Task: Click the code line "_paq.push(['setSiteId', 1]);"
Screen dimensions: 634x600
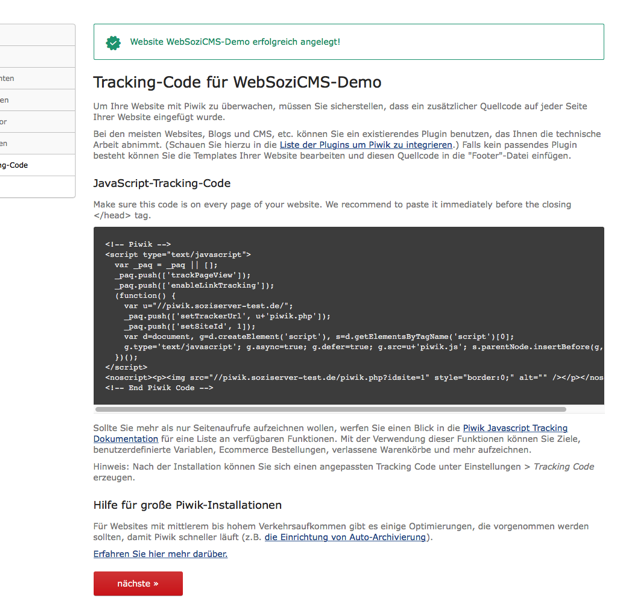Action: click(x=190, y=326)
